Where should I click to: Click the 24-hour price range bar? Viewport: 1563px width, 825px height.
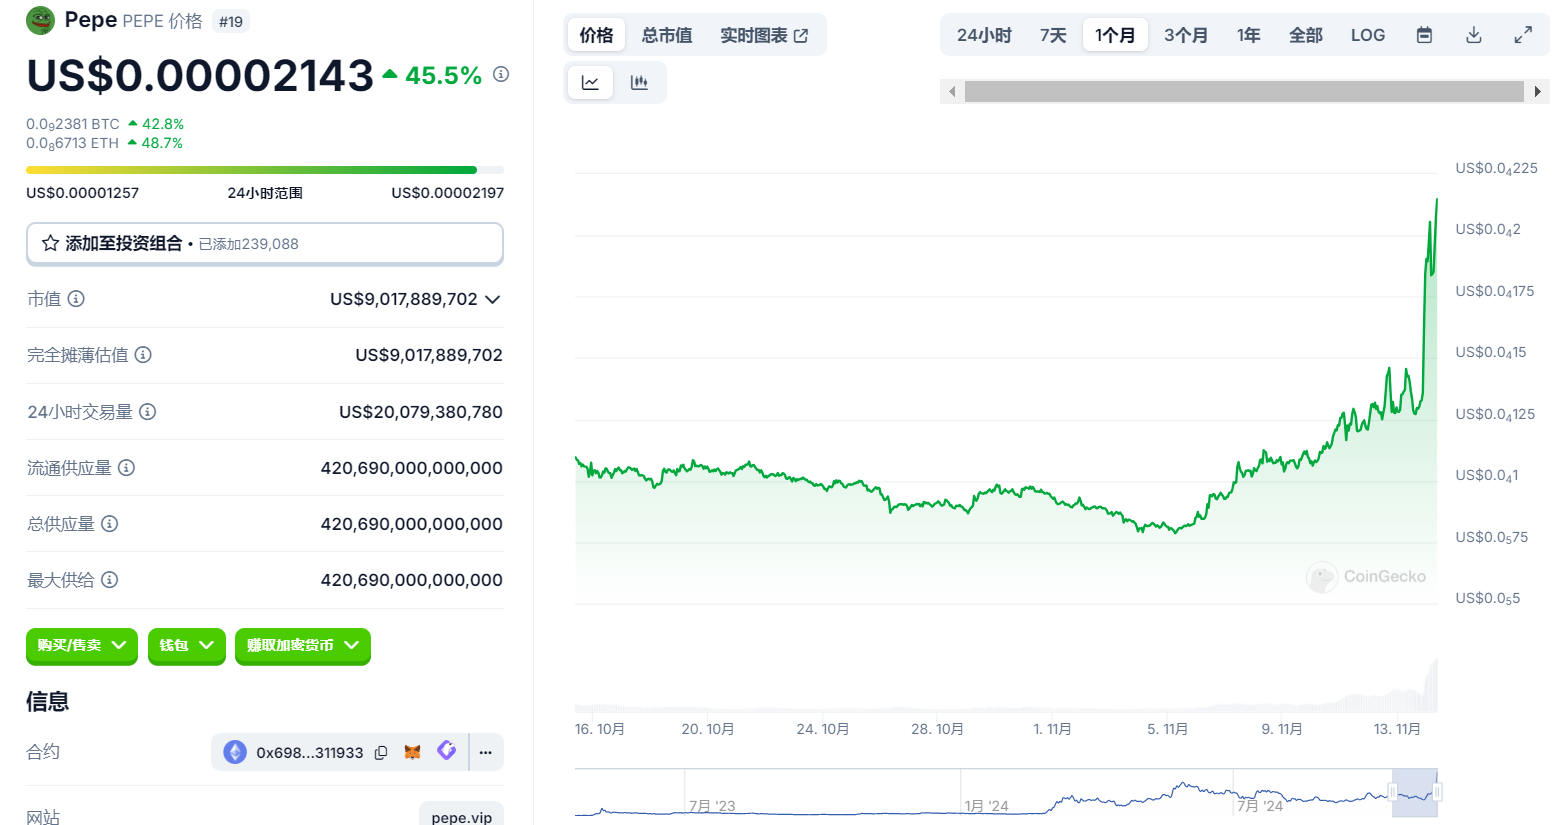265,170
